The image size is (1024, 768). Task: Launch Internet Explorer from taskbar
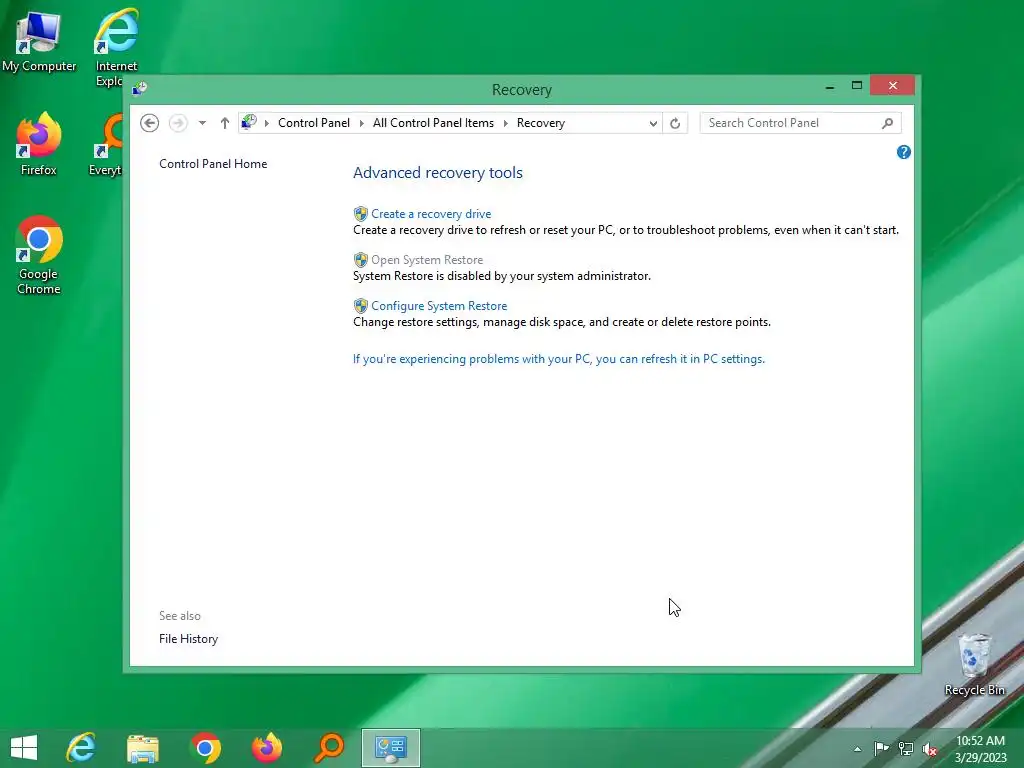coord(82,748)
